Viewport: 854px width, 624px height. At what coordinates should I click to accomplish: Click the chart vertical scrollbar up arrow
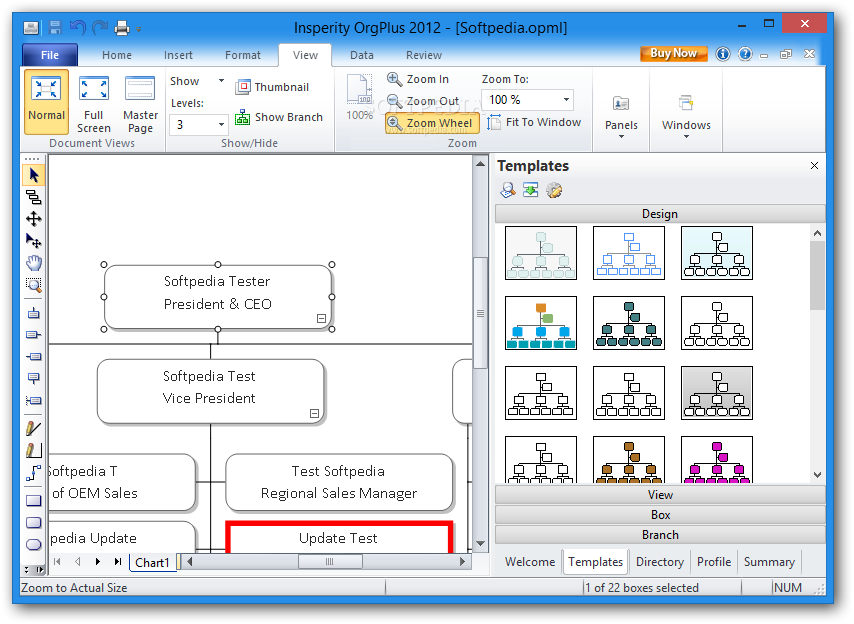(x=480, y=164)
